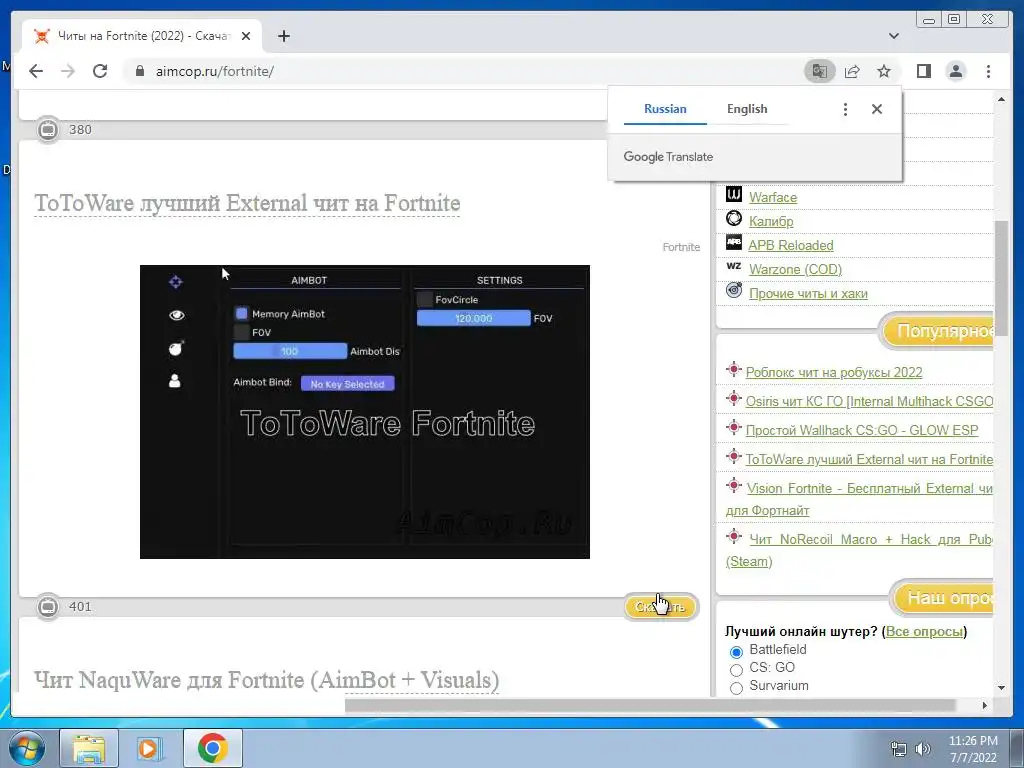This screenshot has width=1024, height=768.
Task: Go back with browser back arrow
Action: coord(36,71)
